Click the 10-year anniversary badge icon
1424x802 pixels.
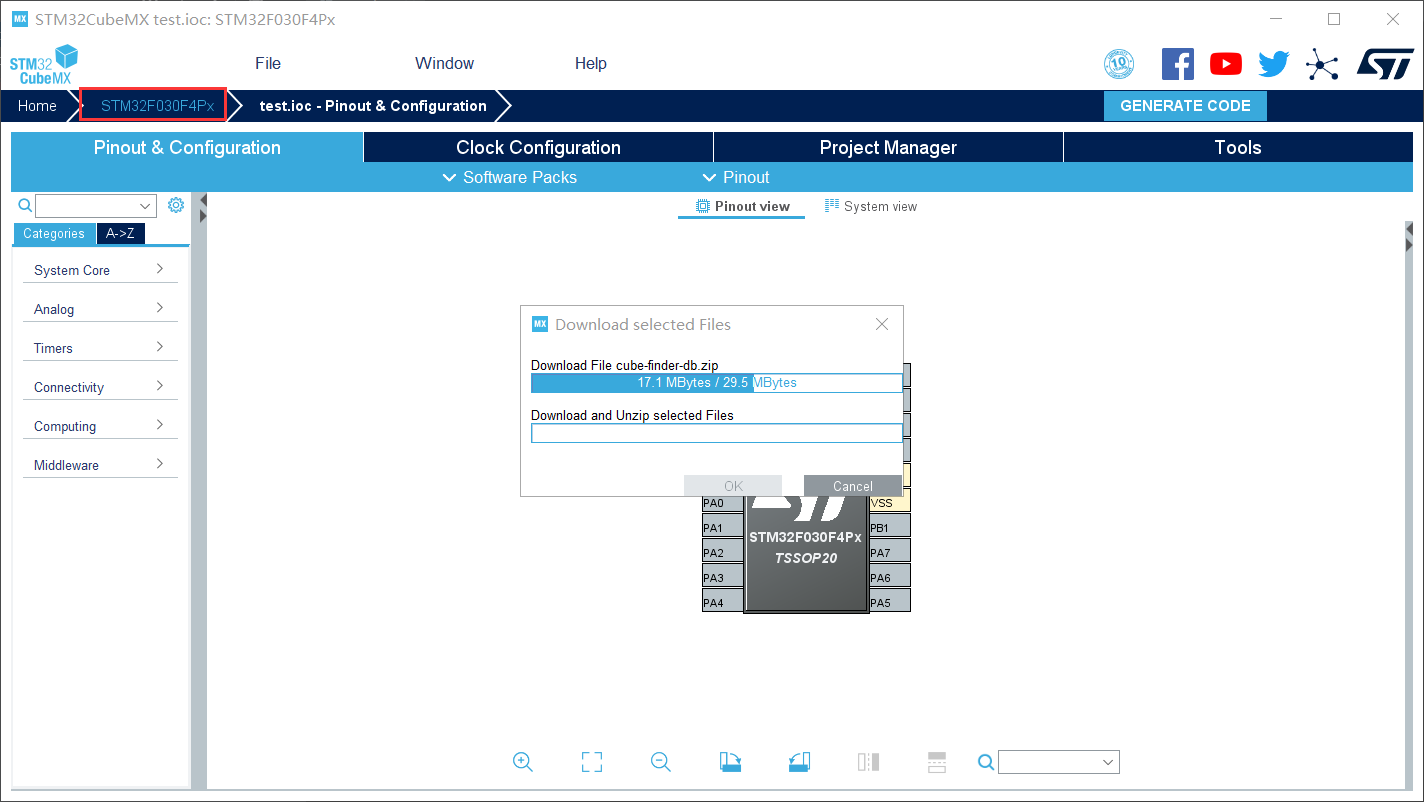[1119, 65]
